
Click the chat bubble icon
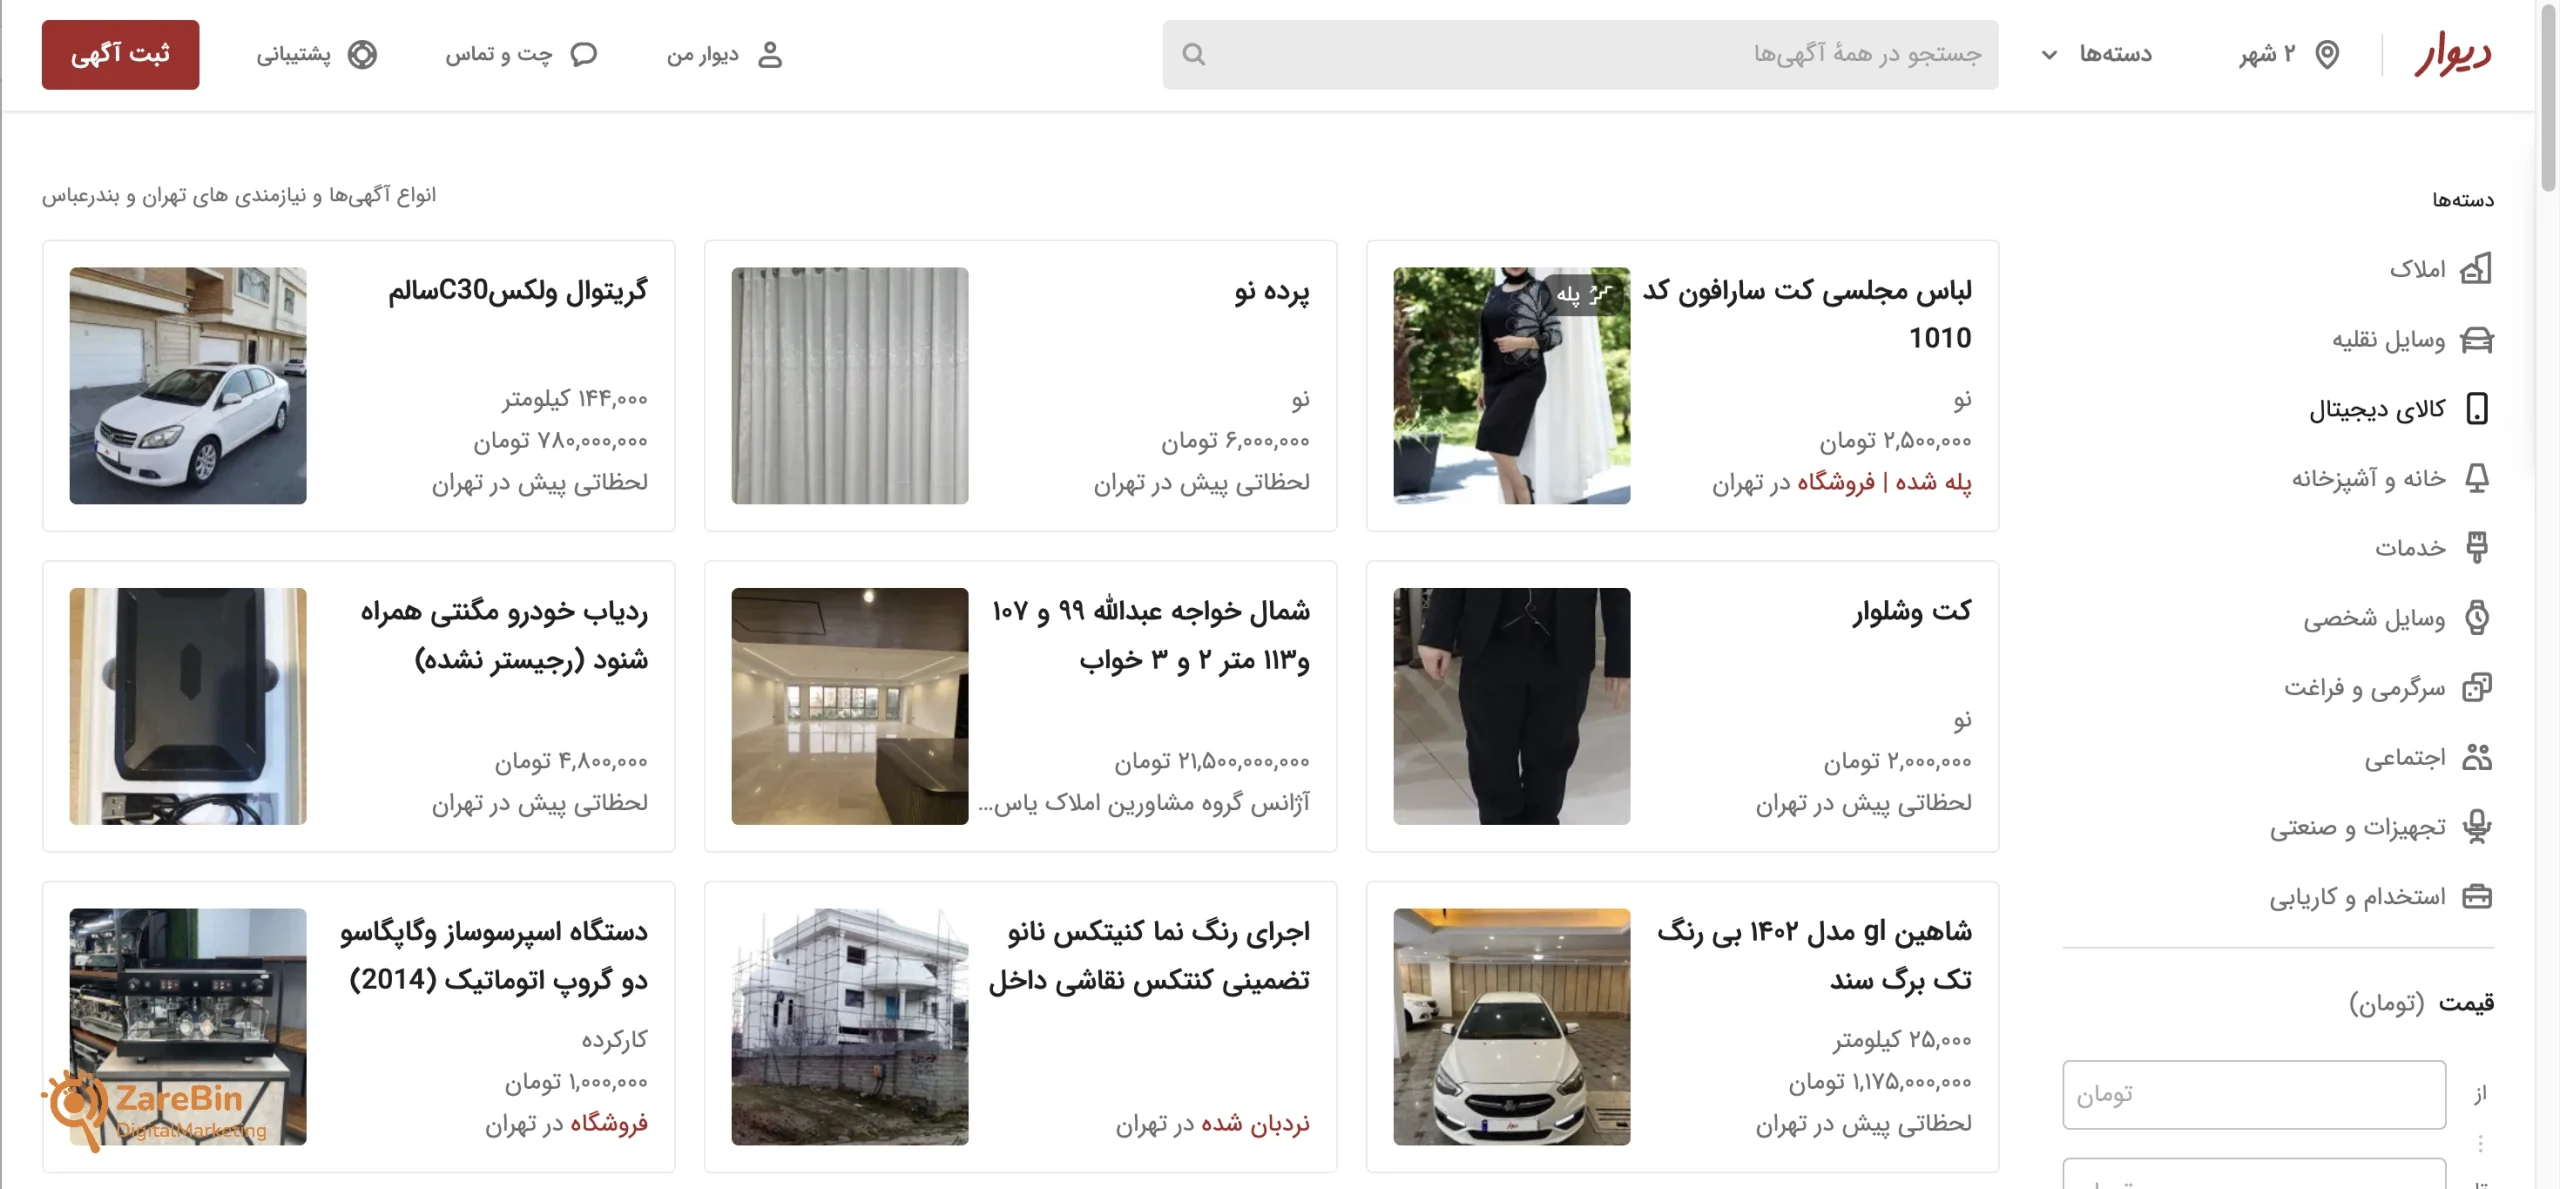(584, 54)
